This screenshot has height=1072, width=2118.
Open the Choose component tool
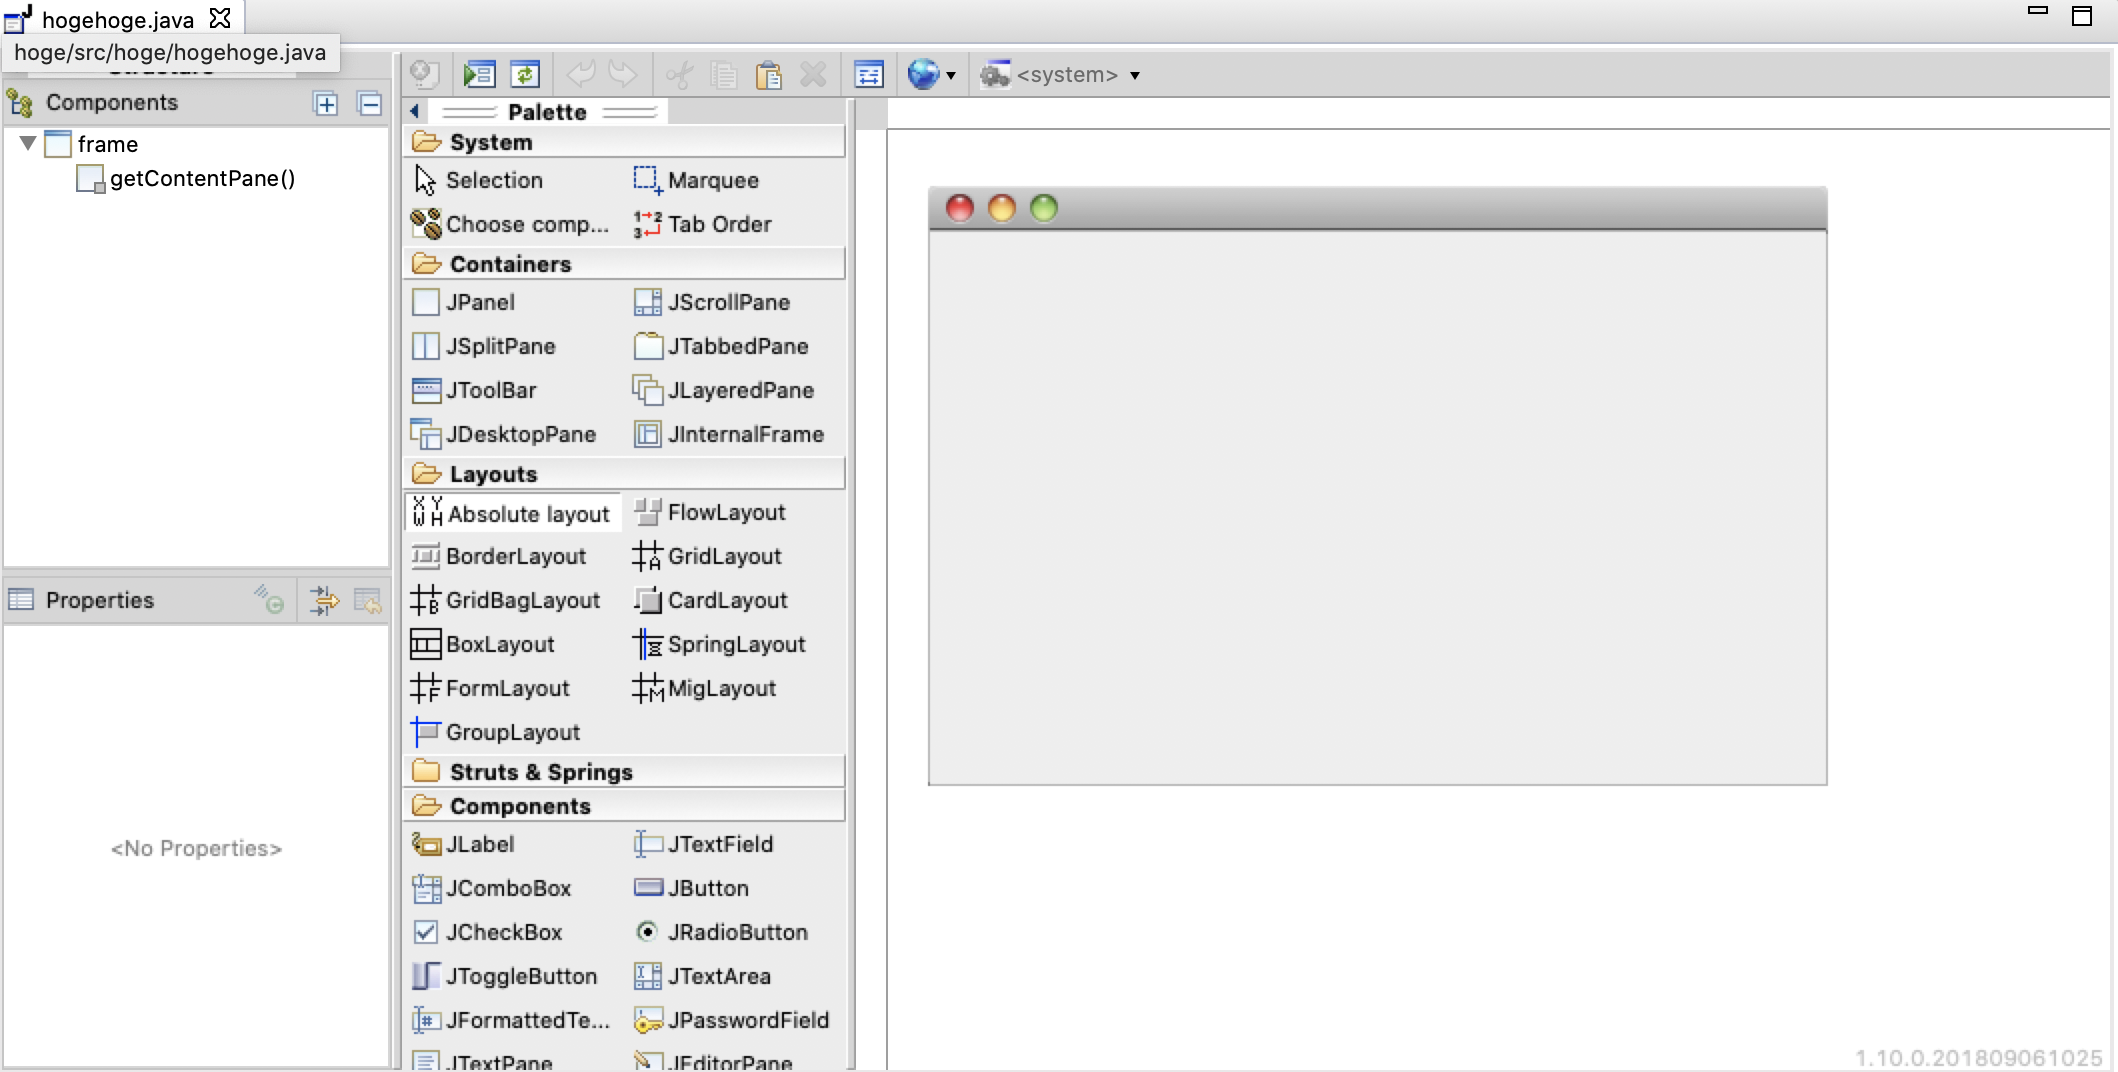click(x=511, y=224)
